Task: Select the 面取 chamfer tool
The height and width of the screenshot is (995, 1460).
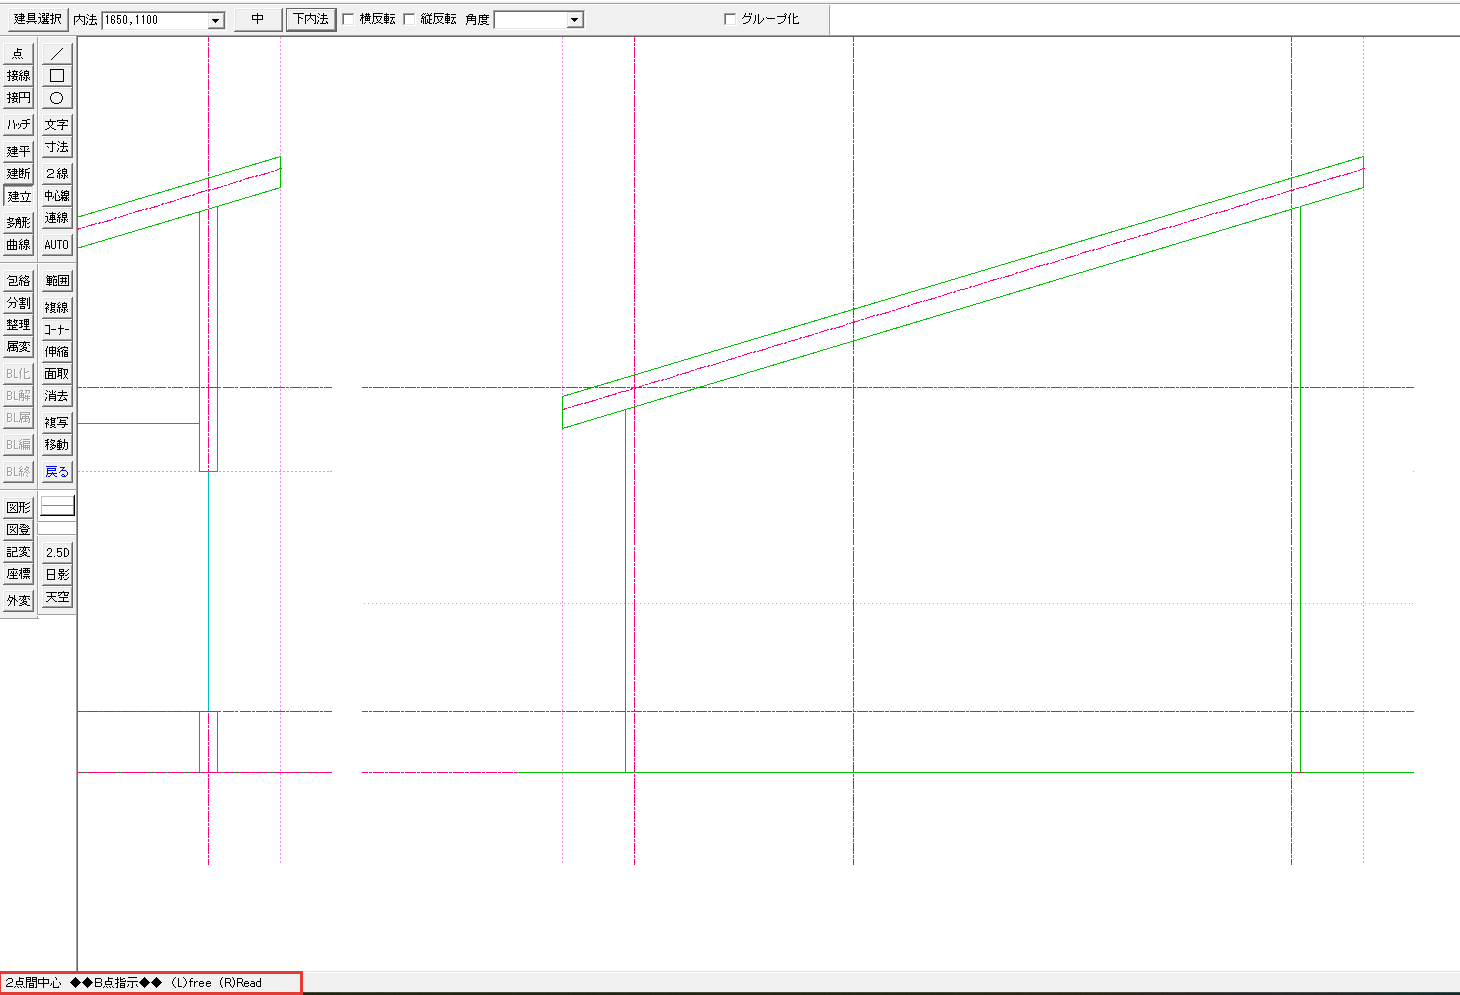Action: [57, 374]
